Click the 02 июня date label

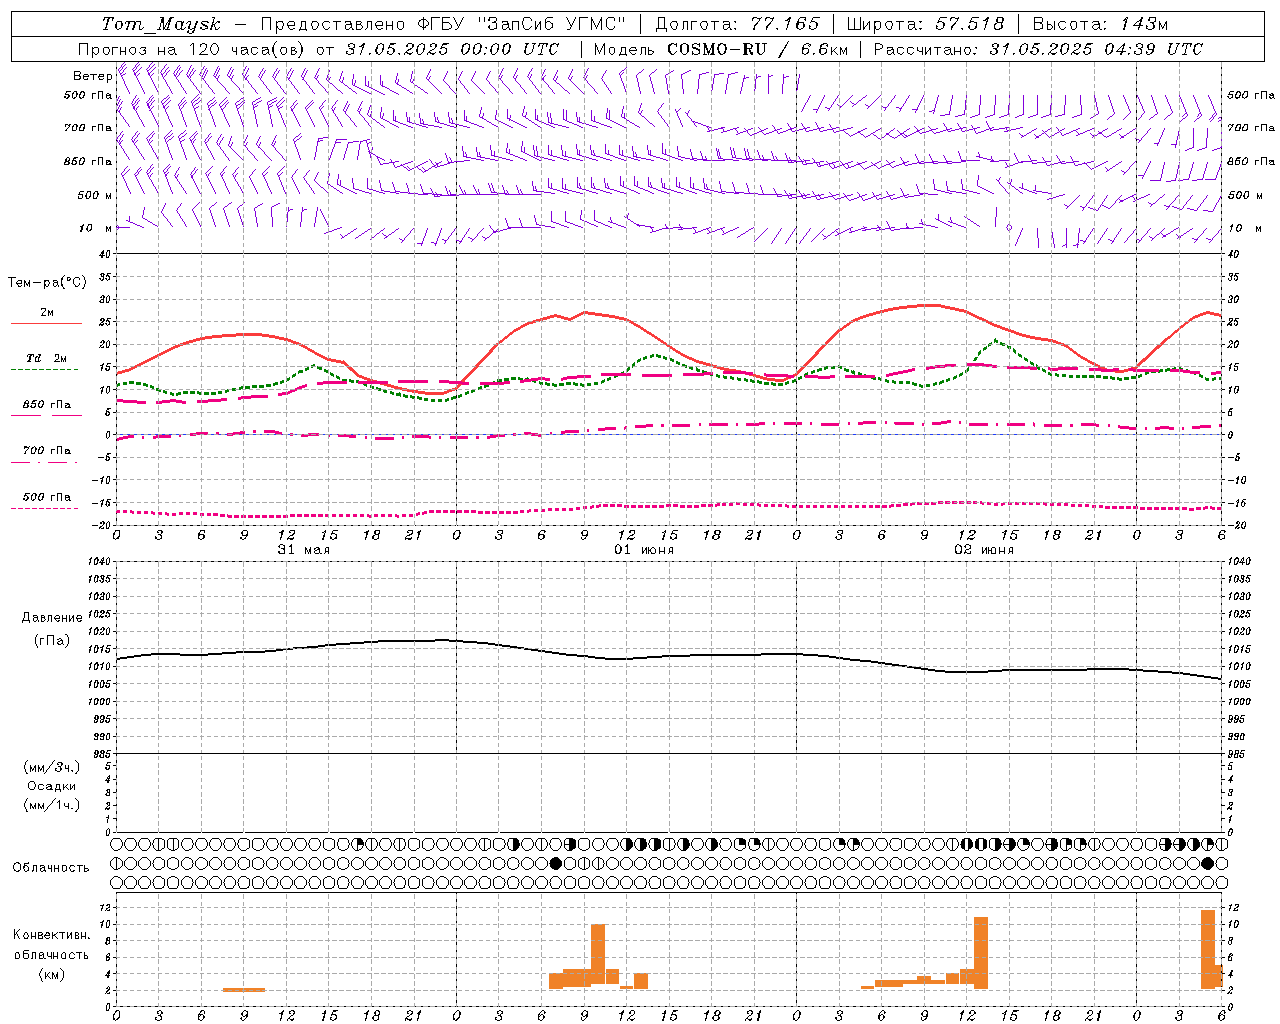(x=984, y=550)
